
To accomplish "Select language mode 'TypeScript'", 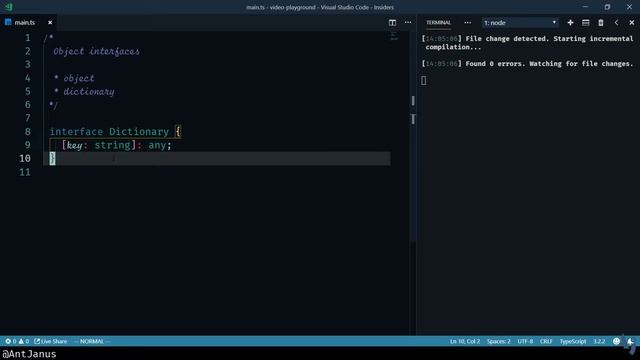I will click(x=573, y=341).
